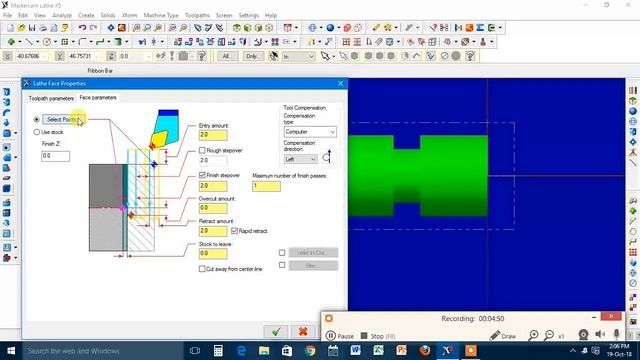640x360 pixels.
Task: Open the Toolpaths menu
Action: pos(197,15)
